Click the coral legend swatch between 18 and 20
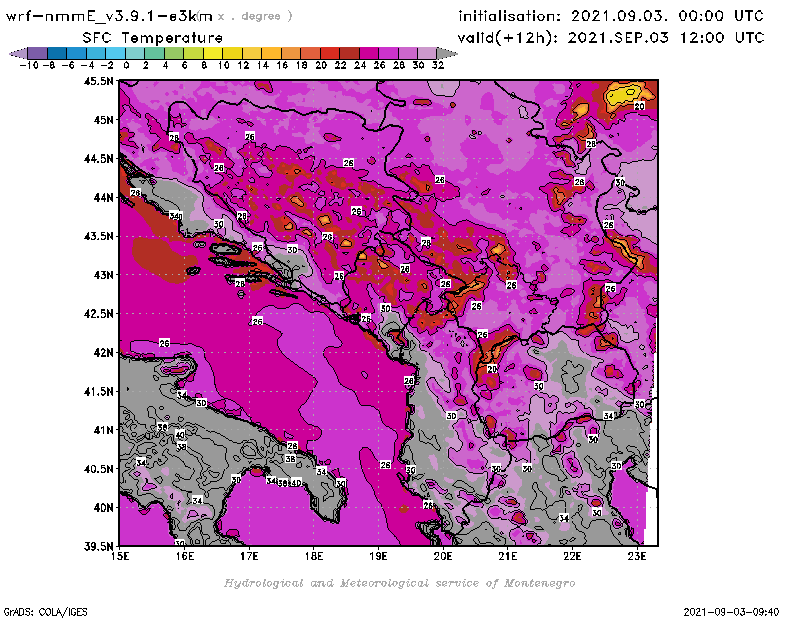The width and height of the screenshot is (800, 618). coord(310,53)
